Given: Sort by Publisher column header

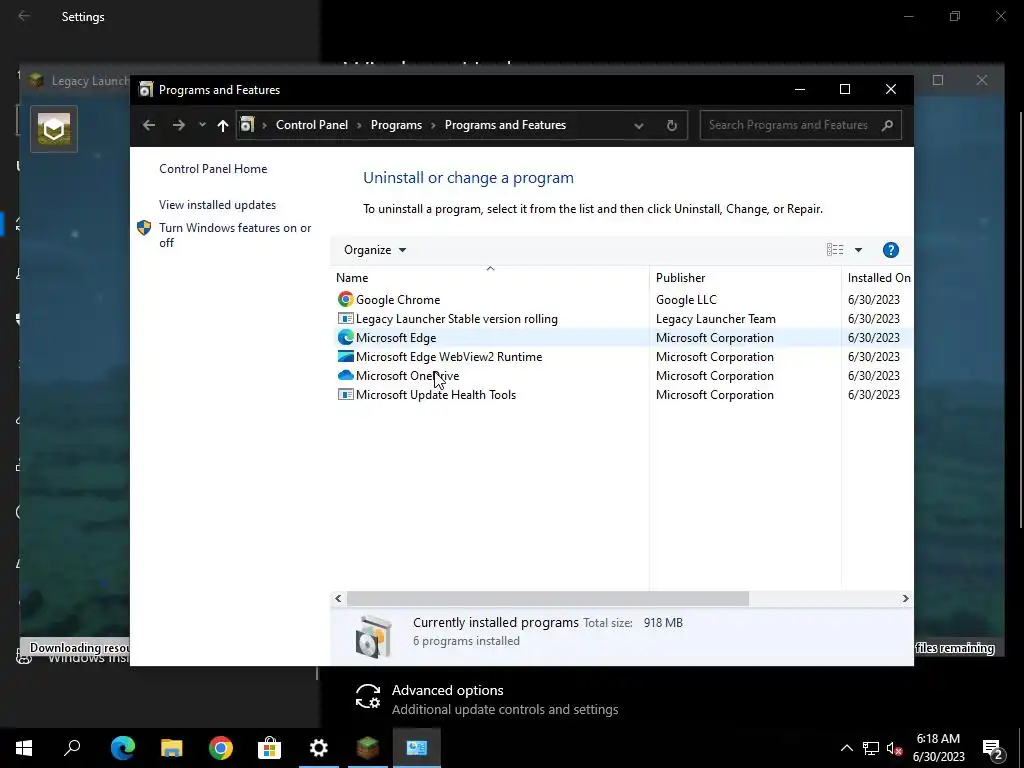Looking at the screenshot, I should [x=745, y=278].
